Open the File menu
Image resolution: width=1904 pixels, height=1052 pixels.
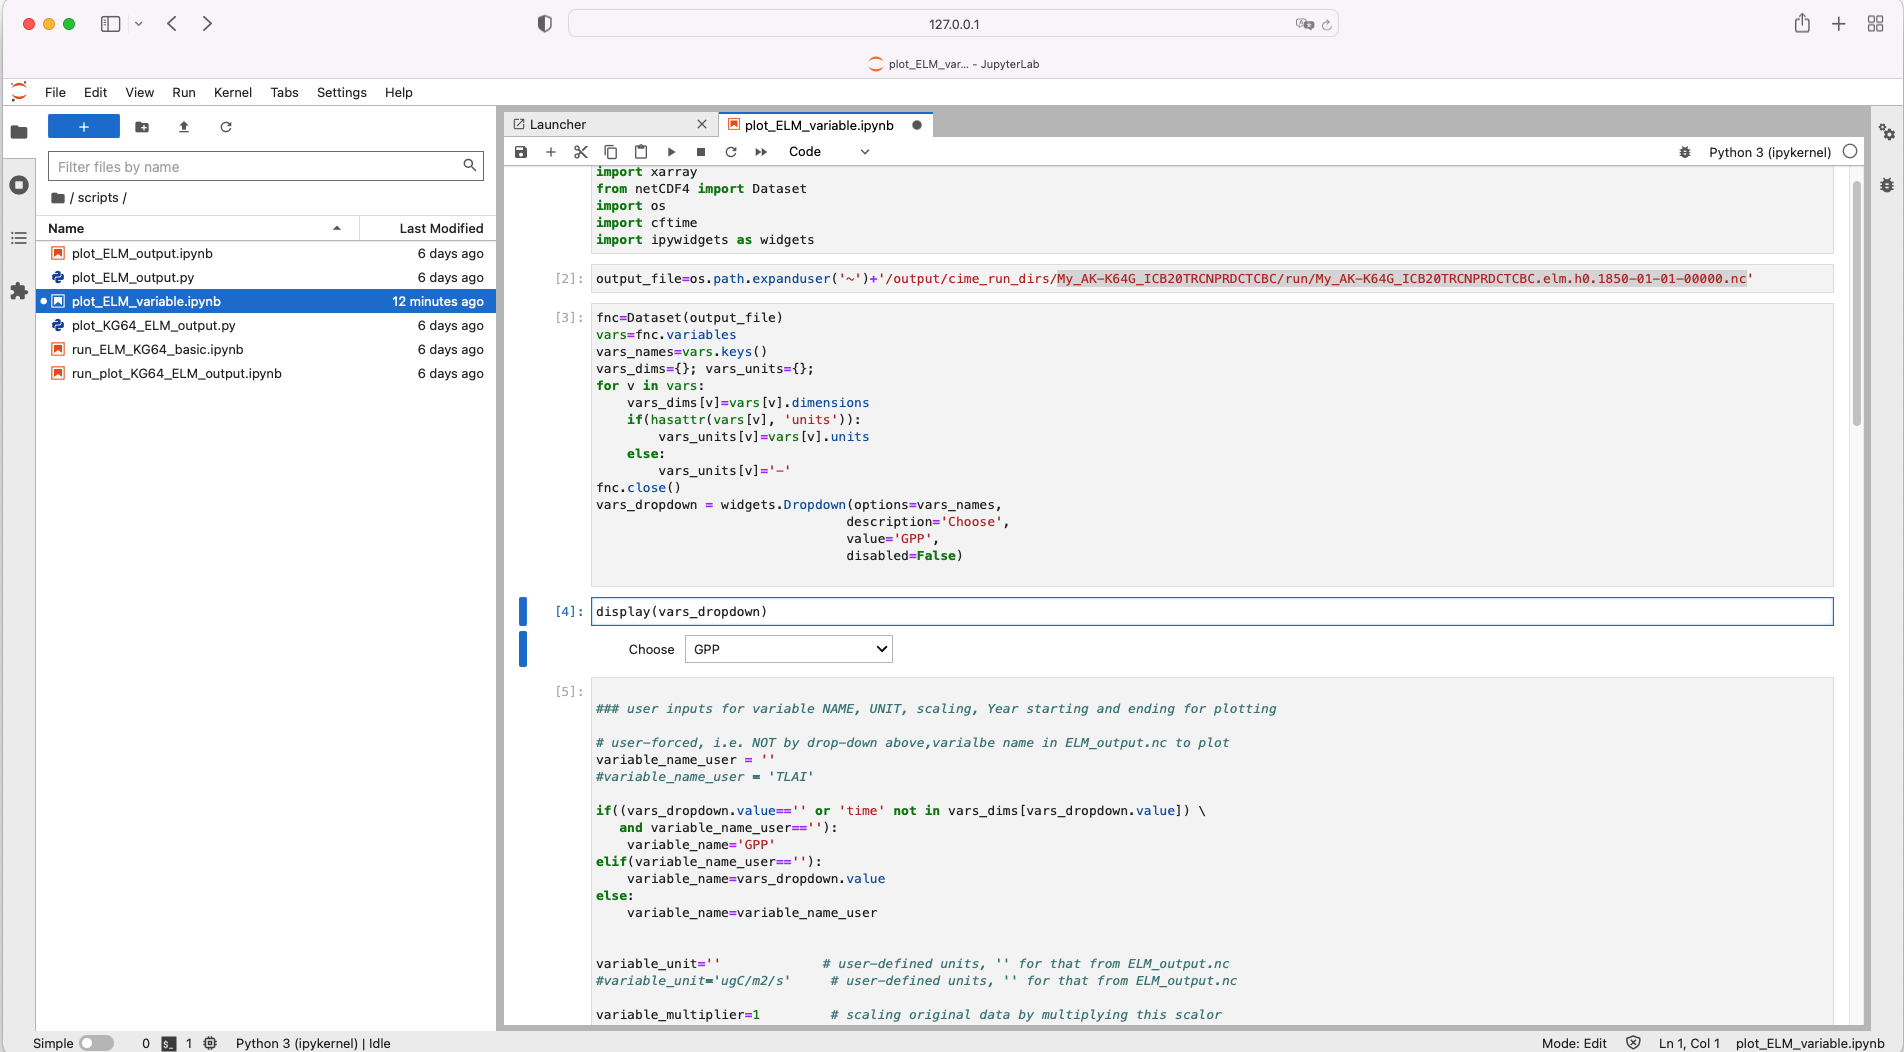click(55, 92)
